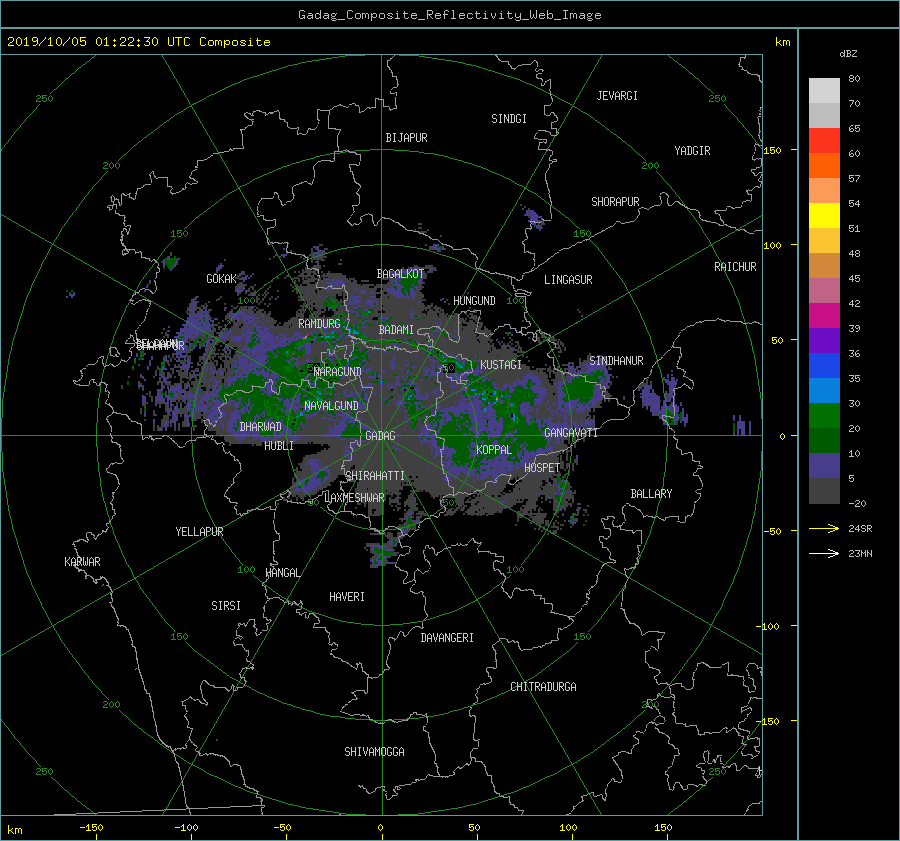Viewport: 900px width, 841px height.
Task: Click the yellow 24SR arrow legend icon
Action: (824, 528)
